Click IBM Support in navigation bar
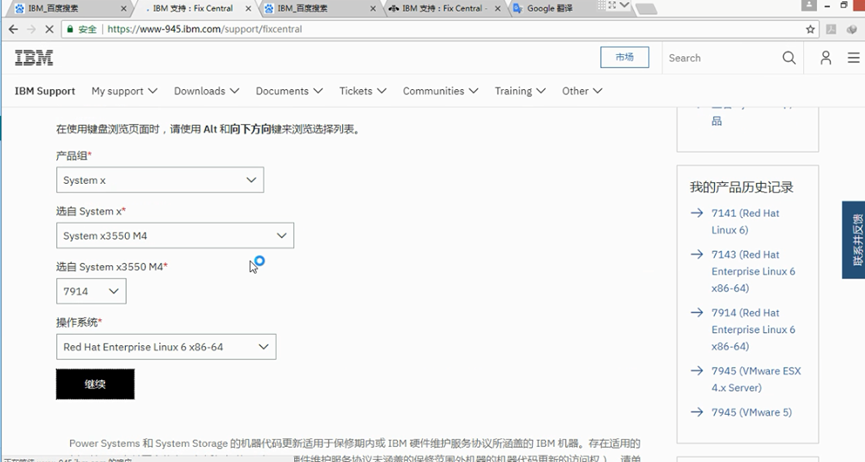Viewport: 865px width, 462px height. (45, 91)
